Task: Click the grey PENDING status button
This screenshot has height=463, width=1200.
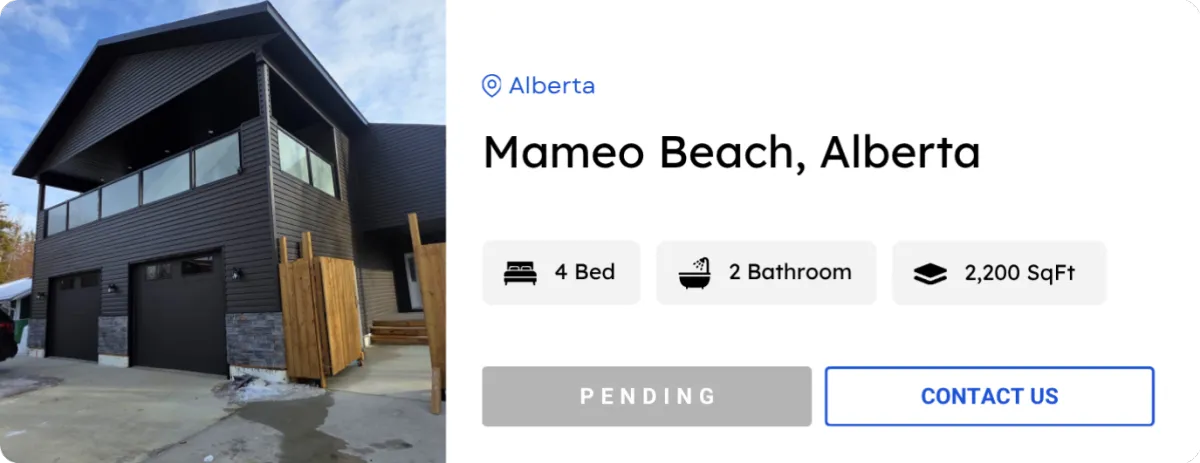Action: pyautogui.click(x=647, y=396)
